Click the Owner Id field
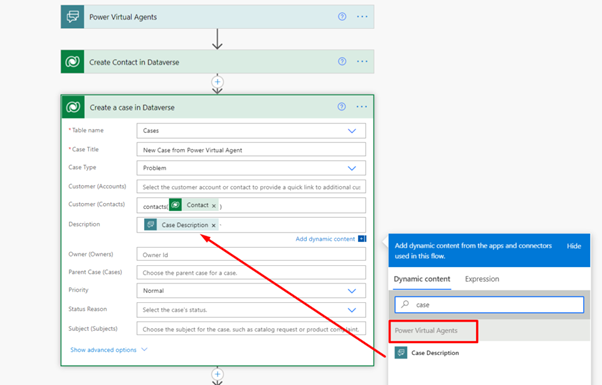602x385 pixels. tap(251, 254)
